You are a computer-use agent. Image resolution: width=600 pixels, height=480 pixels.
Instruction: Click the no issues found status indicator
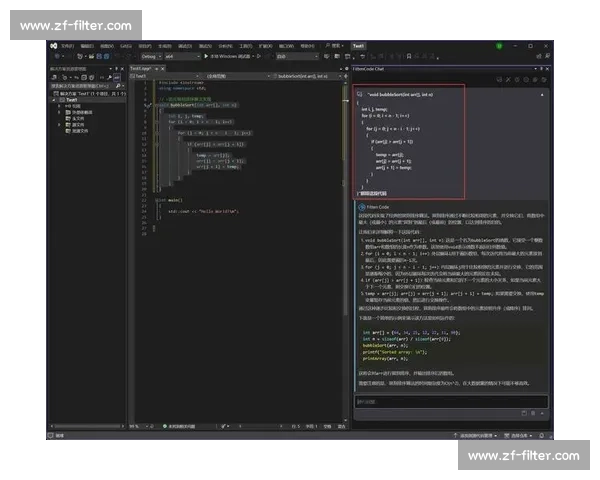coord(179,426)
